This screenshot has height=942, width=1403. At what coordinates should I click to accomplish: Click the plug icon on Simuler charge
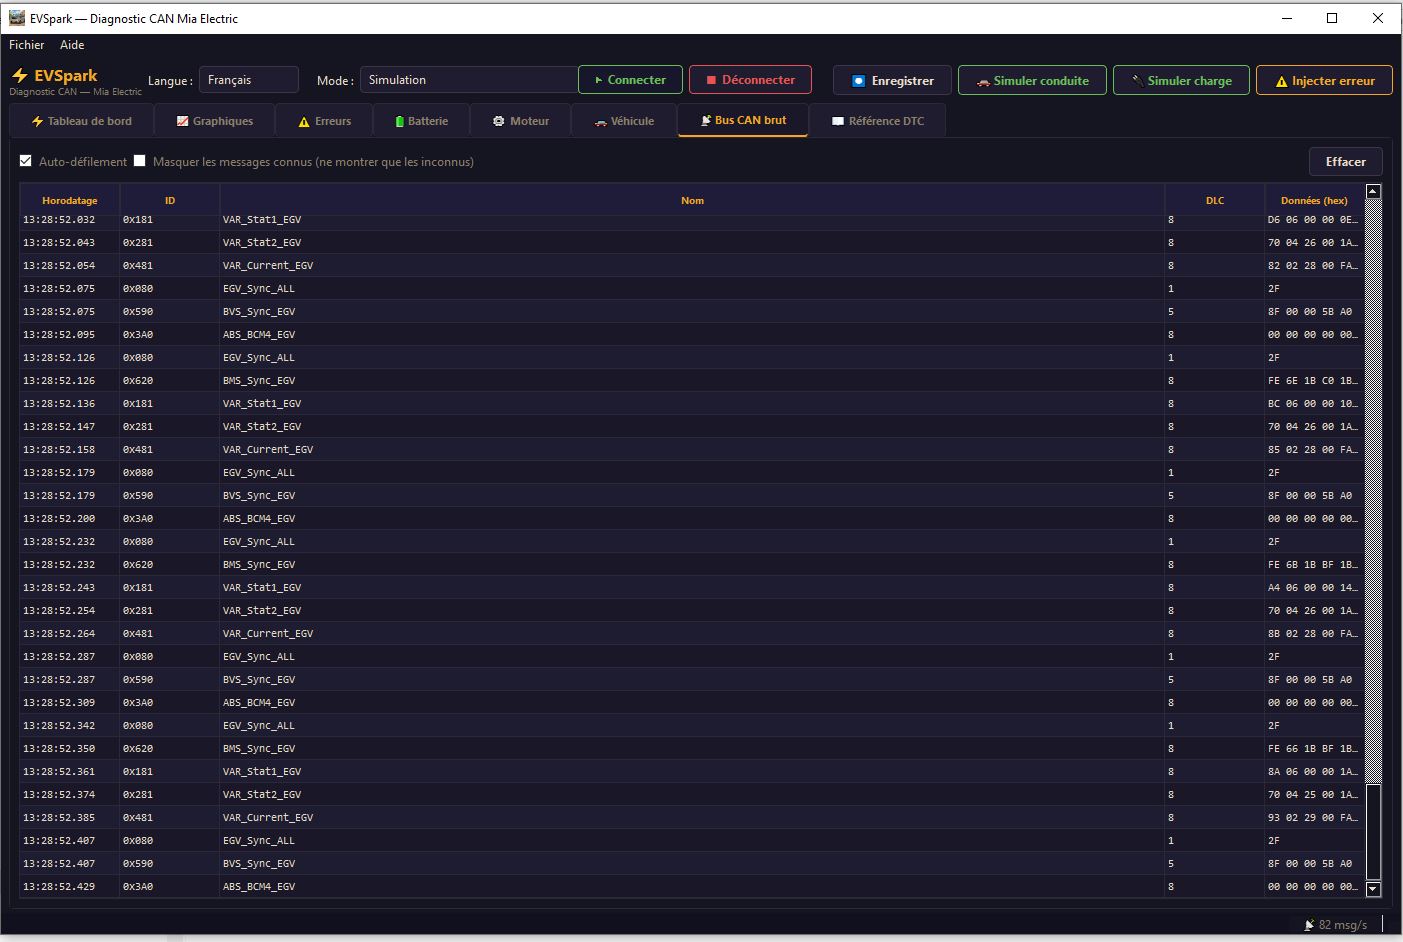[1137, 81]
